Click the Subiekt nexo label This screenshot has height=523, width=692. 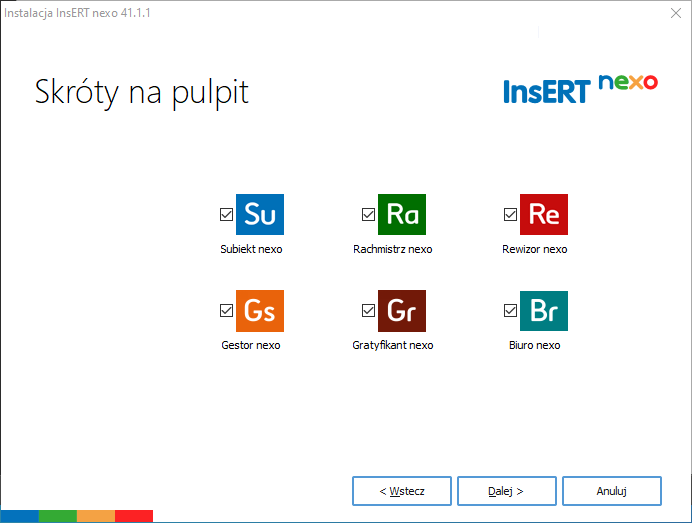pyautogui.click(x=251, y=249)
